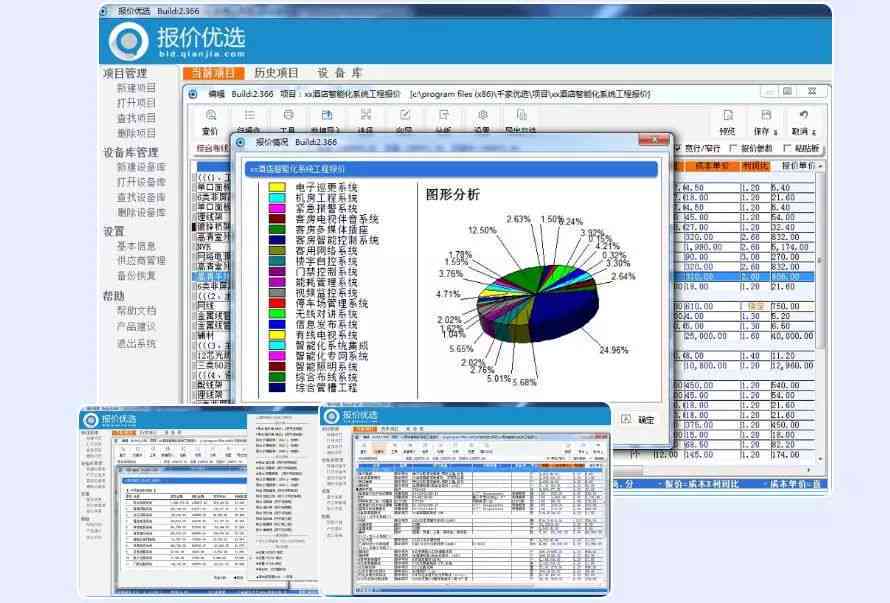Click the red swatch for 停车场管理系统

(x=277, y=303)
